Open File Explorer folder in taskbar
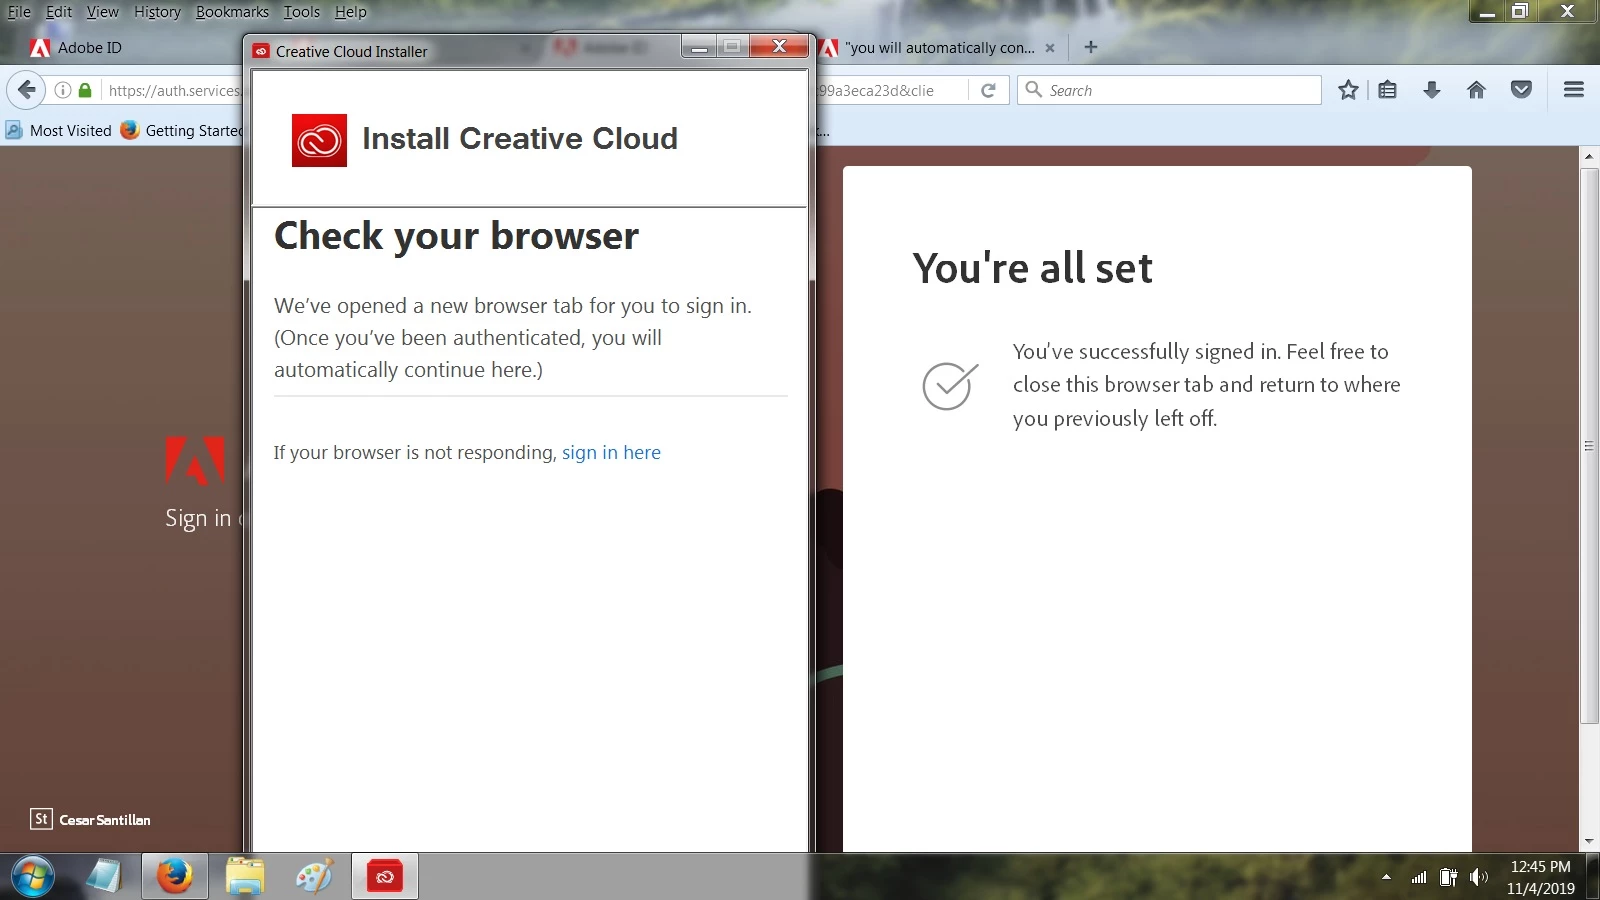 [x=245, y=877]
